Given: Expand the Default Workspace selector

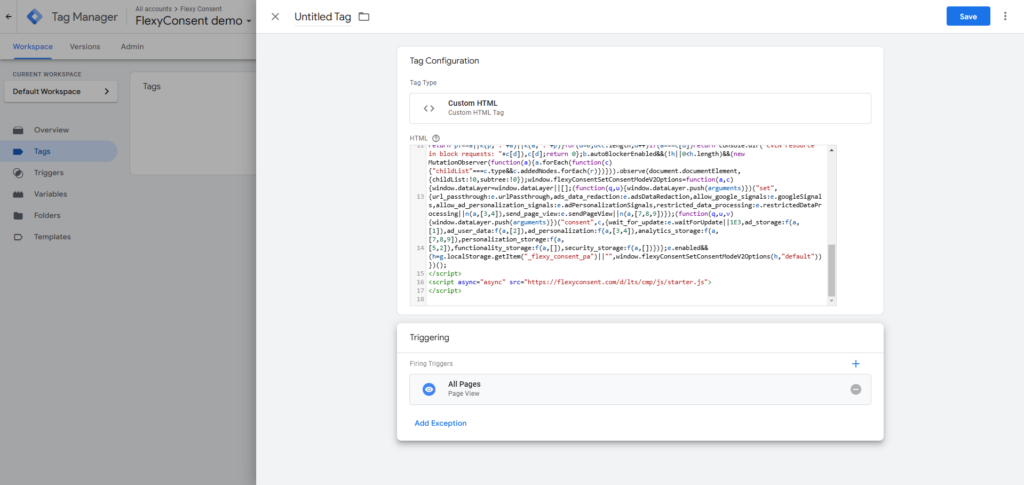Looking at the screenshot, I should (x=60, y=92).
